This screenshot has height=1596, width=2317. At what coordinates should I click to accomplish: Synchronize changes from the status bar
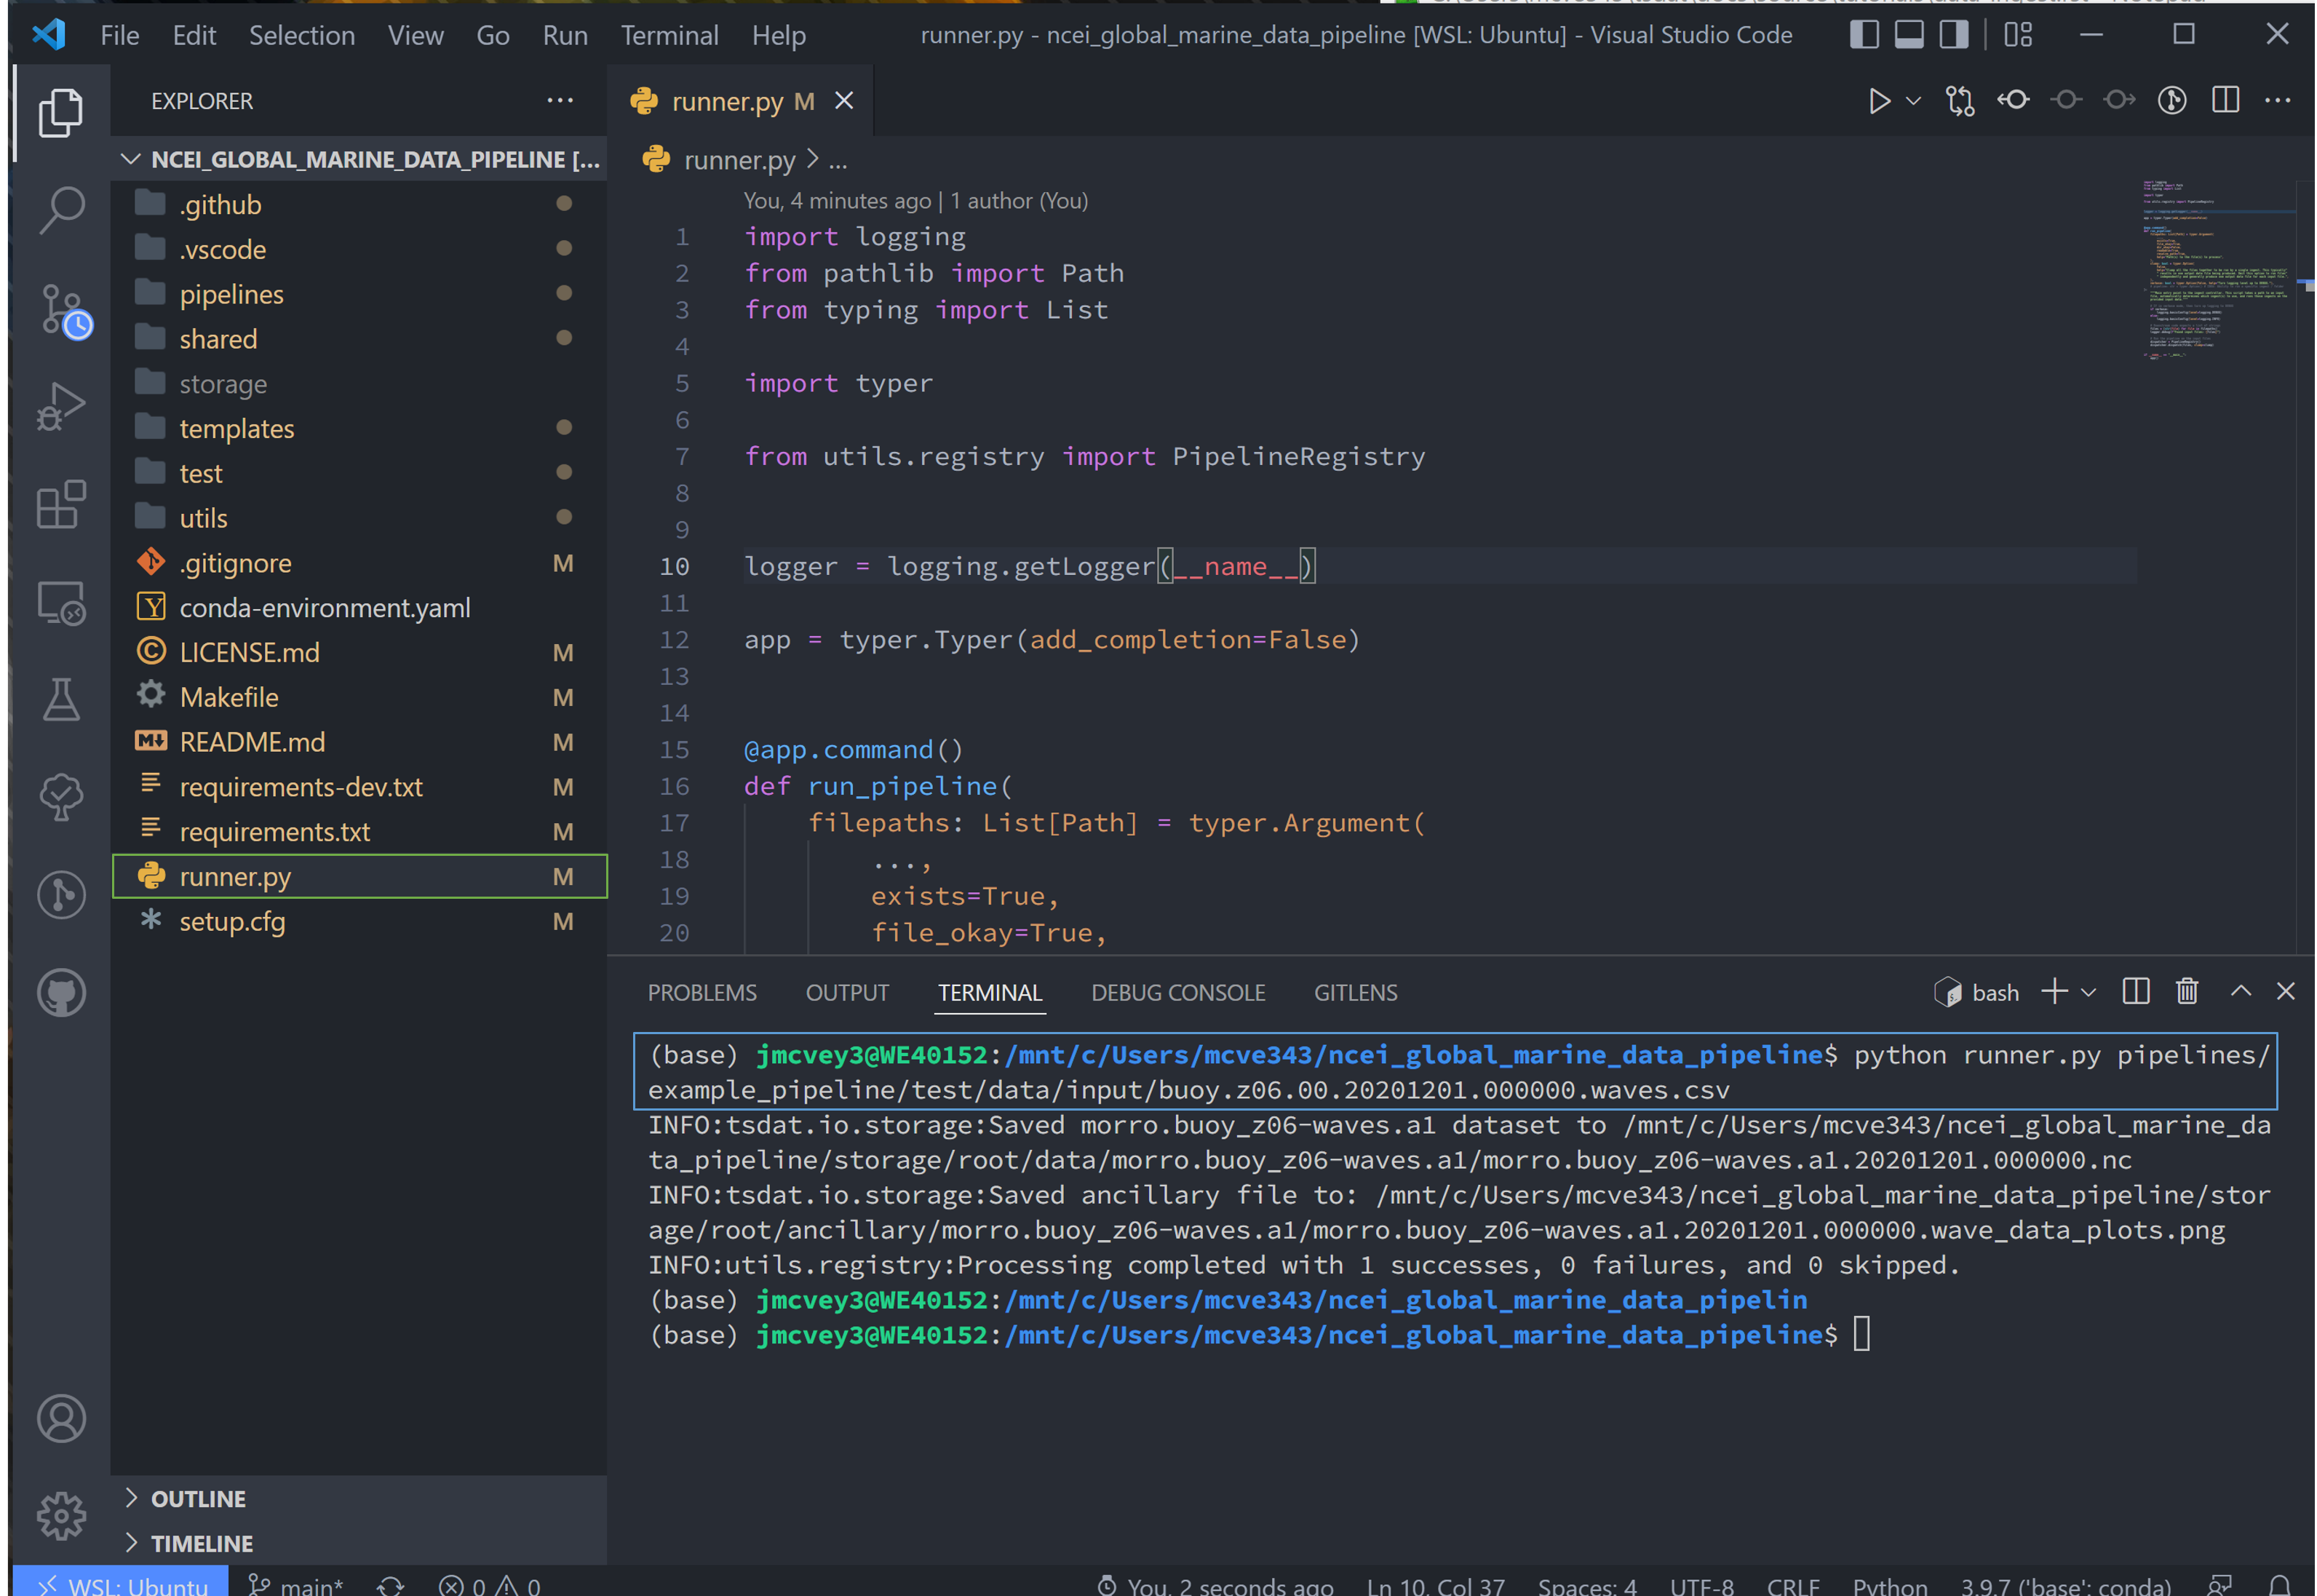[x=390, y=1584]
